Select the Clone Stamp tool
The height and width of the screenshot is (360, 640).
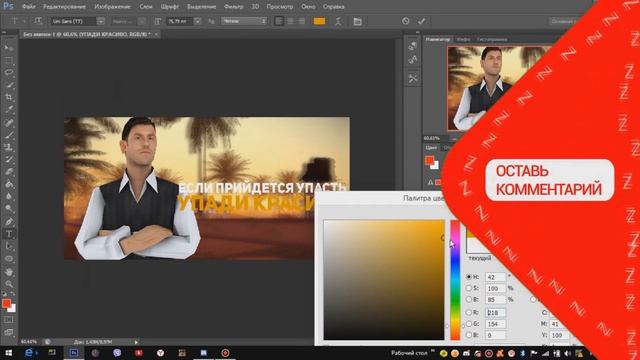coord(9,147)
